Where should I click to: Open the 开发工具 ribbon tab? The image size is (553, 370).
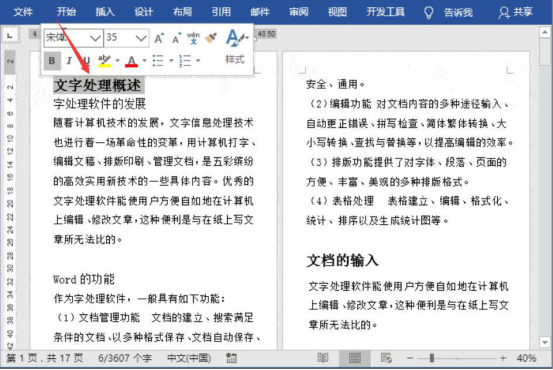click(x=385, y=12)
